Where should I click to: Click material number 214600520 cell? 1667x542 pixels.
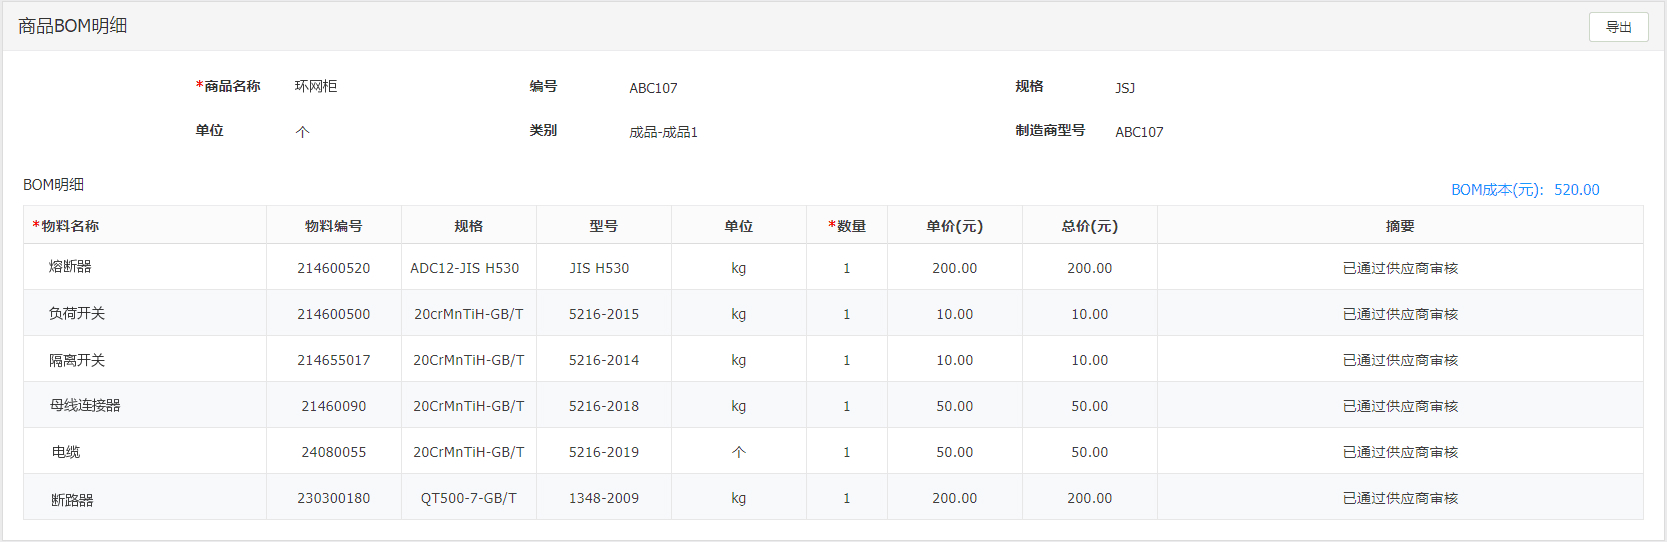pyautogui.click(x=334, y=268)
